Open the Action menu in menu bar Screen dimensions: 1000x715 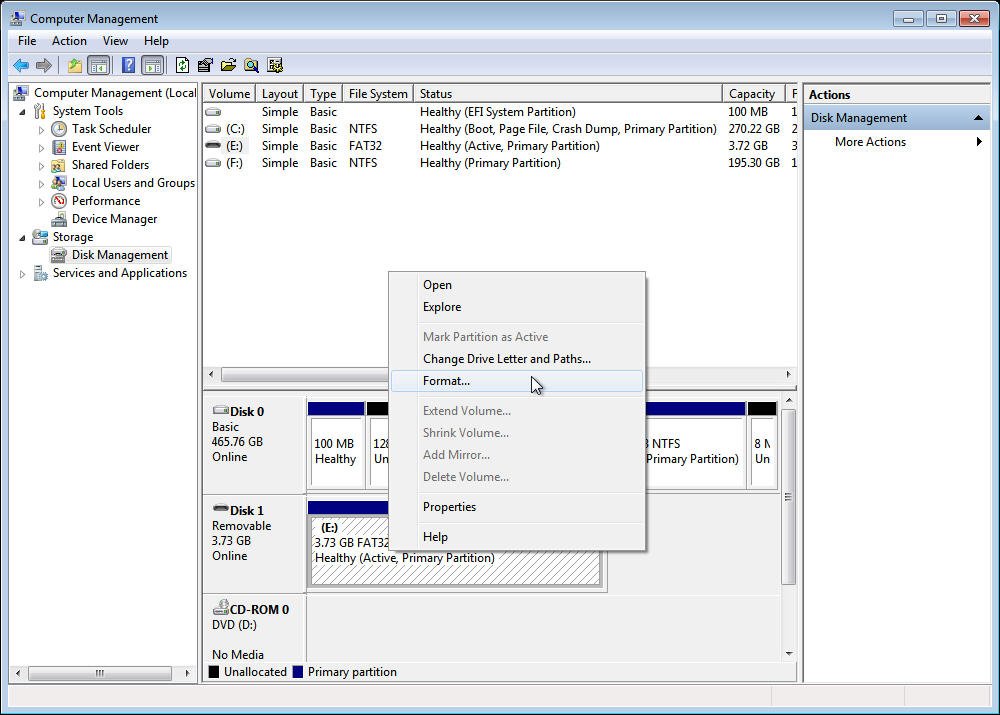[69, 41]
